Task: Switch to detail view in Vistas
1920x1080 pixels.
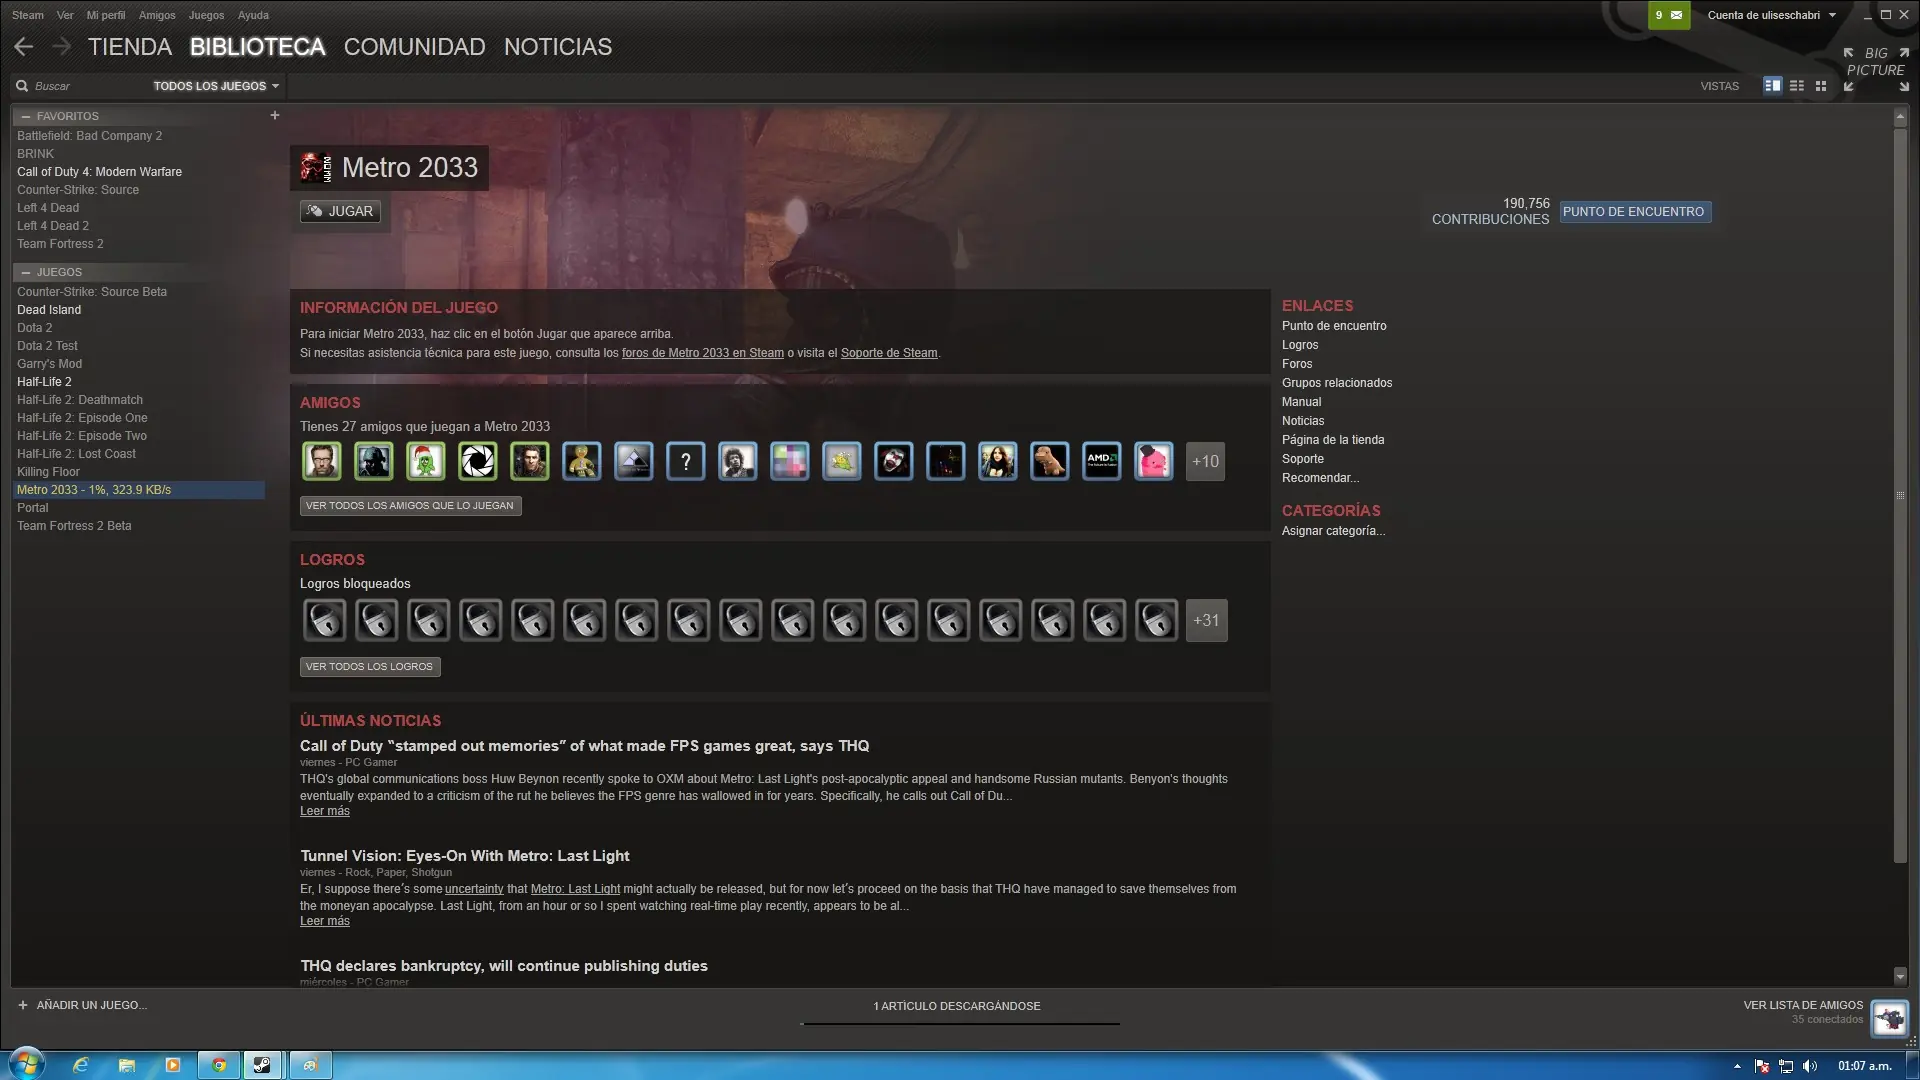Action: [x=1772, y=86]
